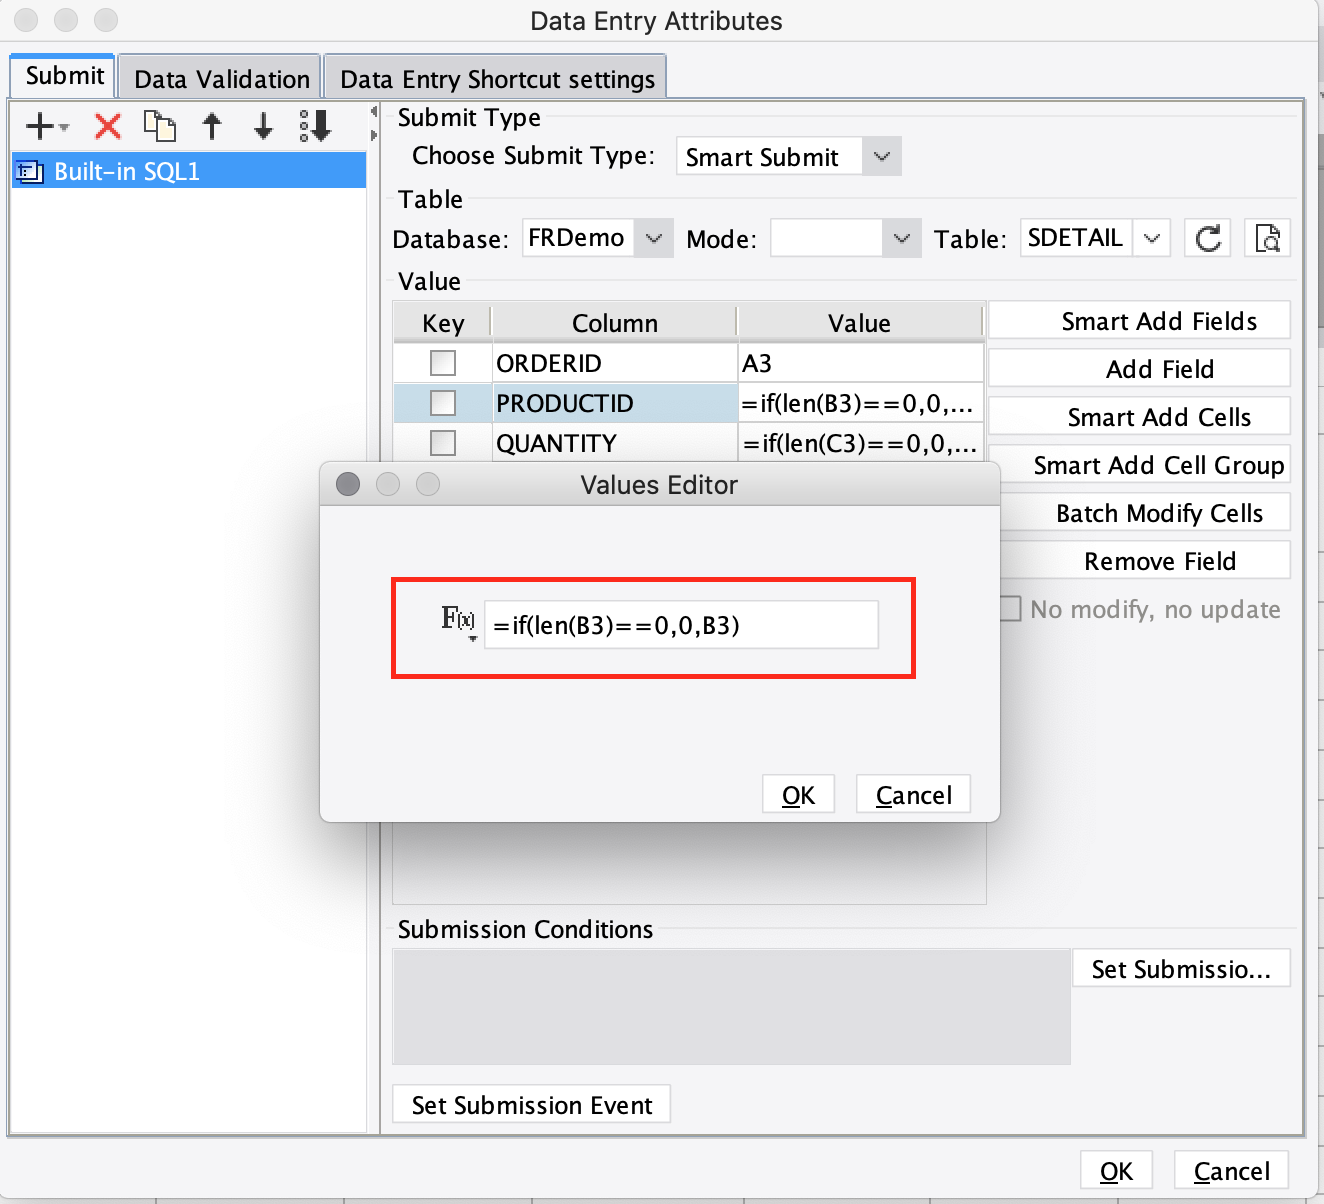1324x1204 pixels.
Task: Cancel the Values Editor dialog
Action: click(x=913, y=794)
